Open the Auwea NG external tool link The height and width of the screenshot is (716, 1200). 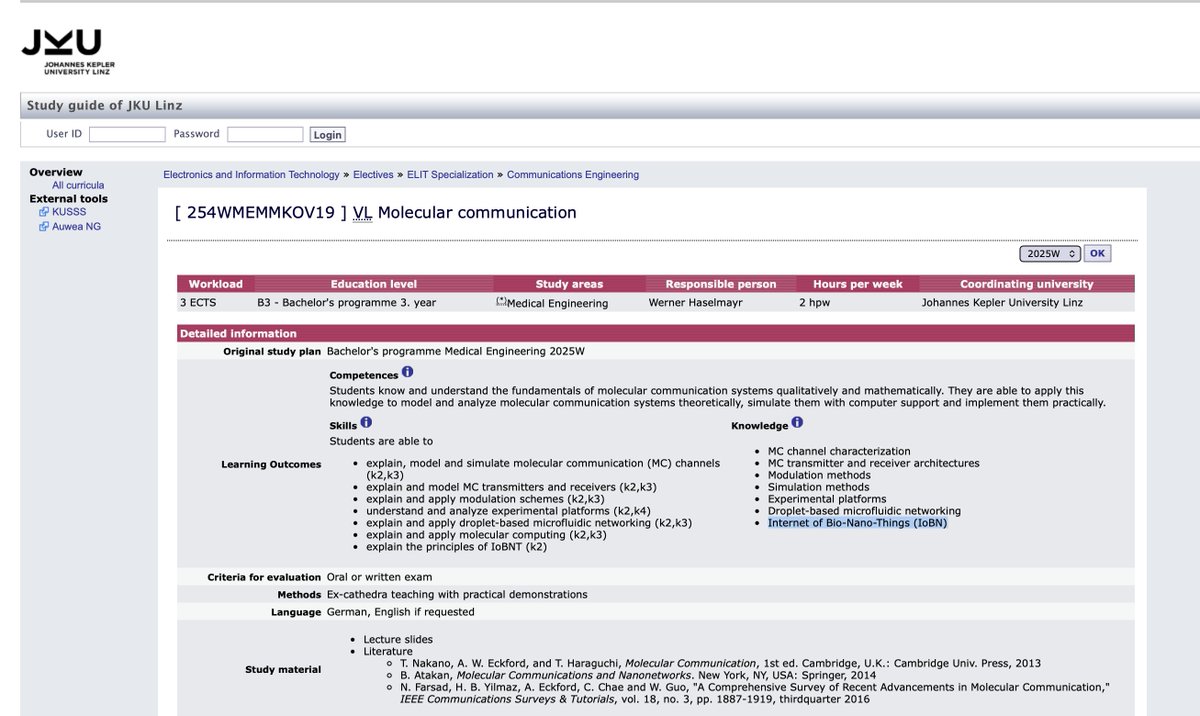[x=76, y=226]
